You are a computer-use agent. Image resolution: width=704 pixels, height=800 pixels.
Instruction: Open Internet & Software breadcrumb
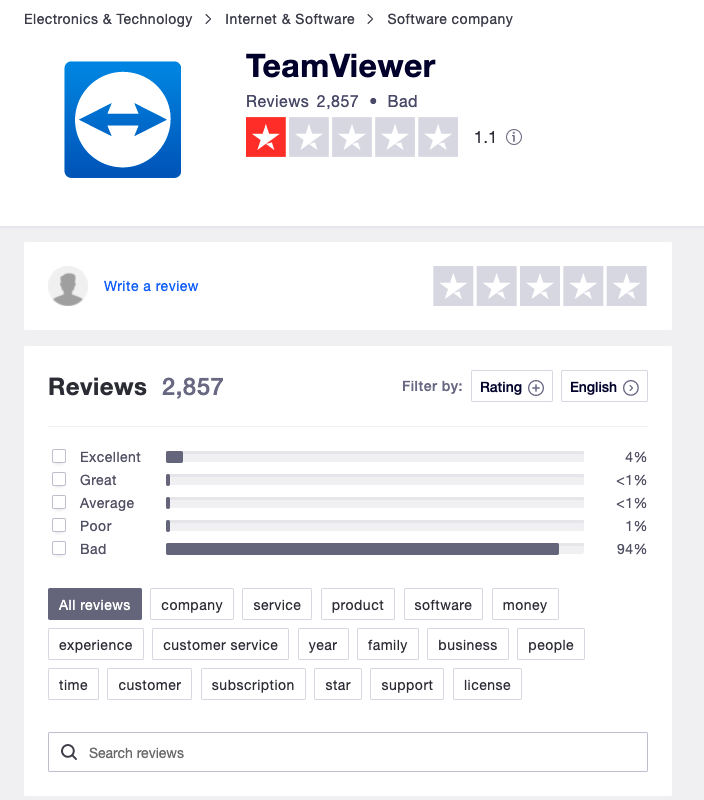click(x=290, y=19)
